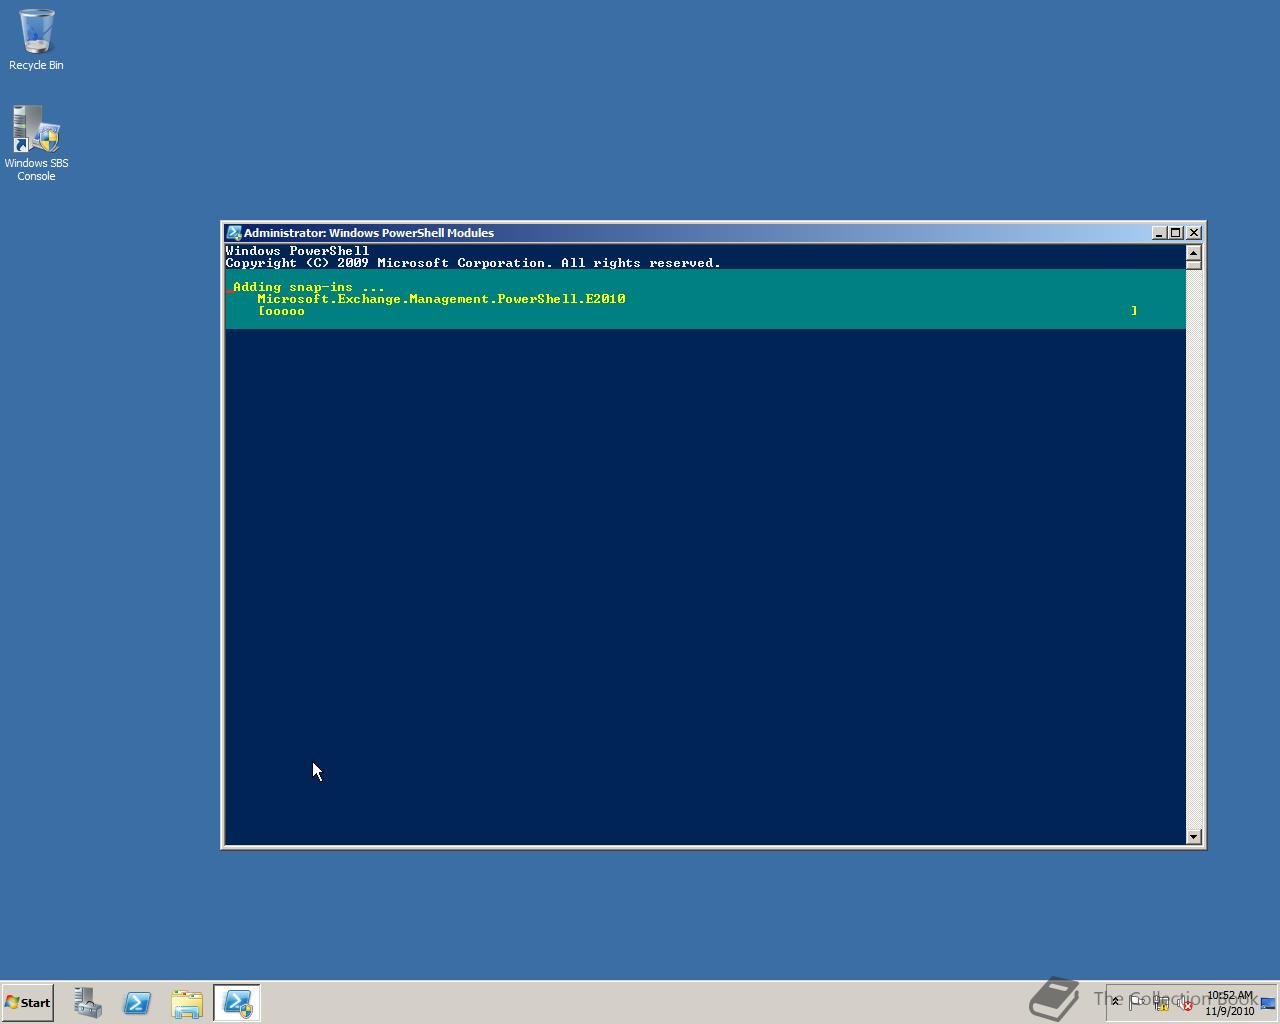Click the PowerShell scrollbar down arrow
The height and width of the screenshot is (1024, 1280).
pyautogui.click(x=1193, y=836)
